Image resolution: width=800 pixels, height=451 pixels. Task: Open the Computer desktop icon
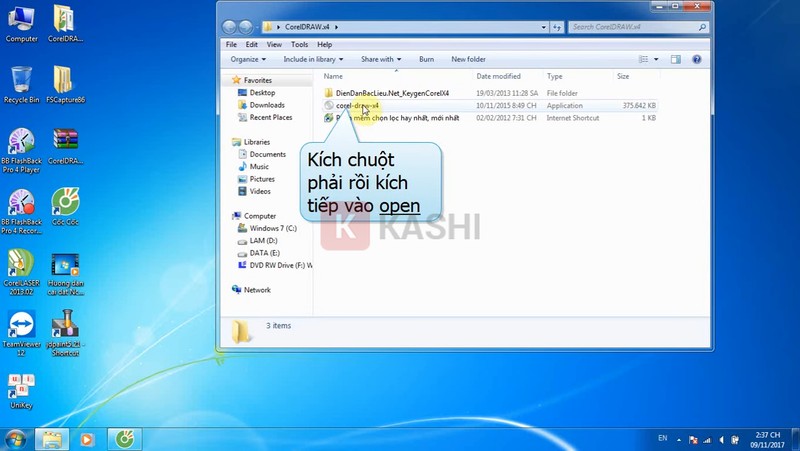(x=21, y=23)
